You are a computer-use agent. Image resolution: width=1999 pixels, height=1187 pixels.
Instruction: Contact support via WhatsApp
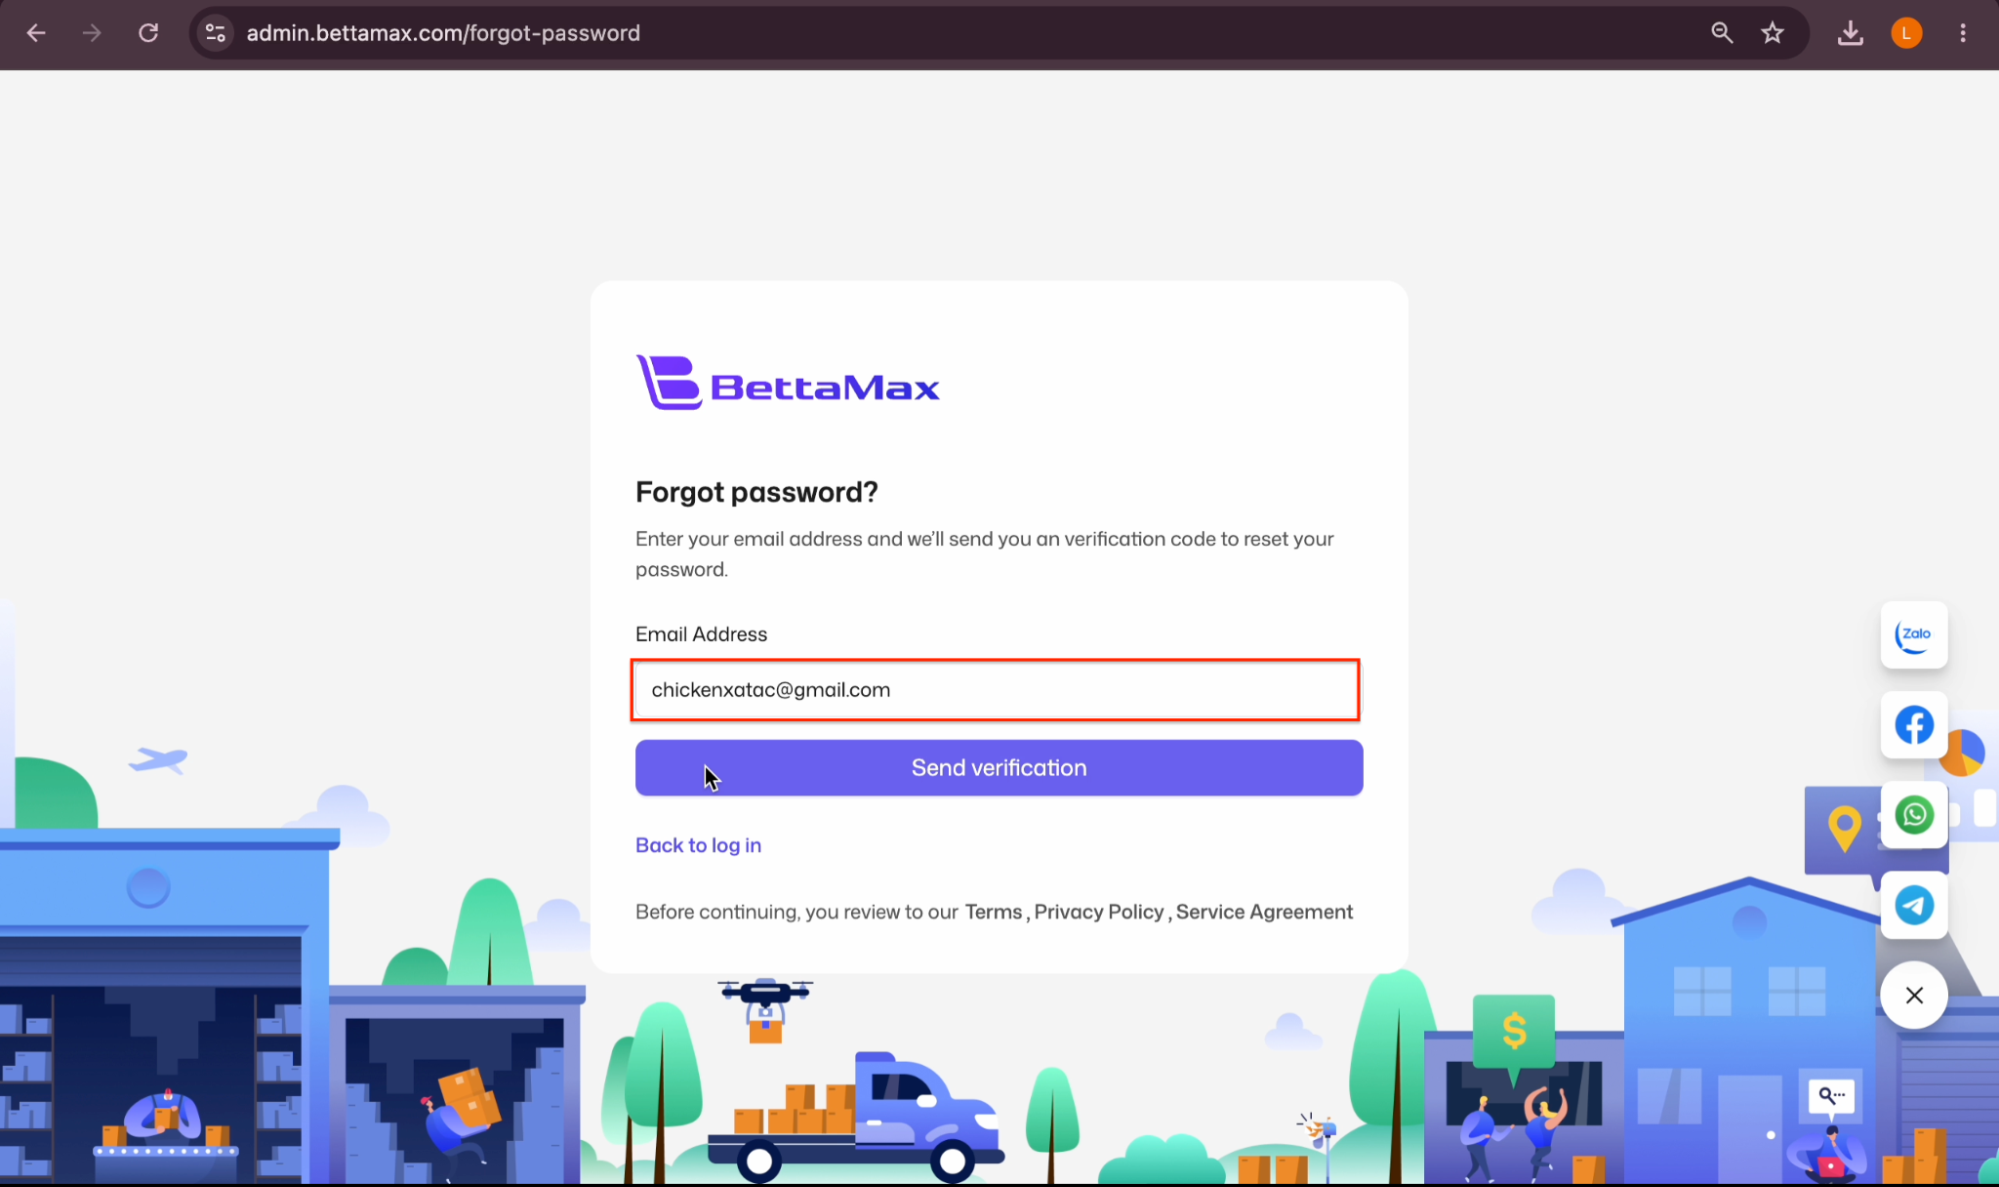pyautogui.click(x=1914, y=815)
